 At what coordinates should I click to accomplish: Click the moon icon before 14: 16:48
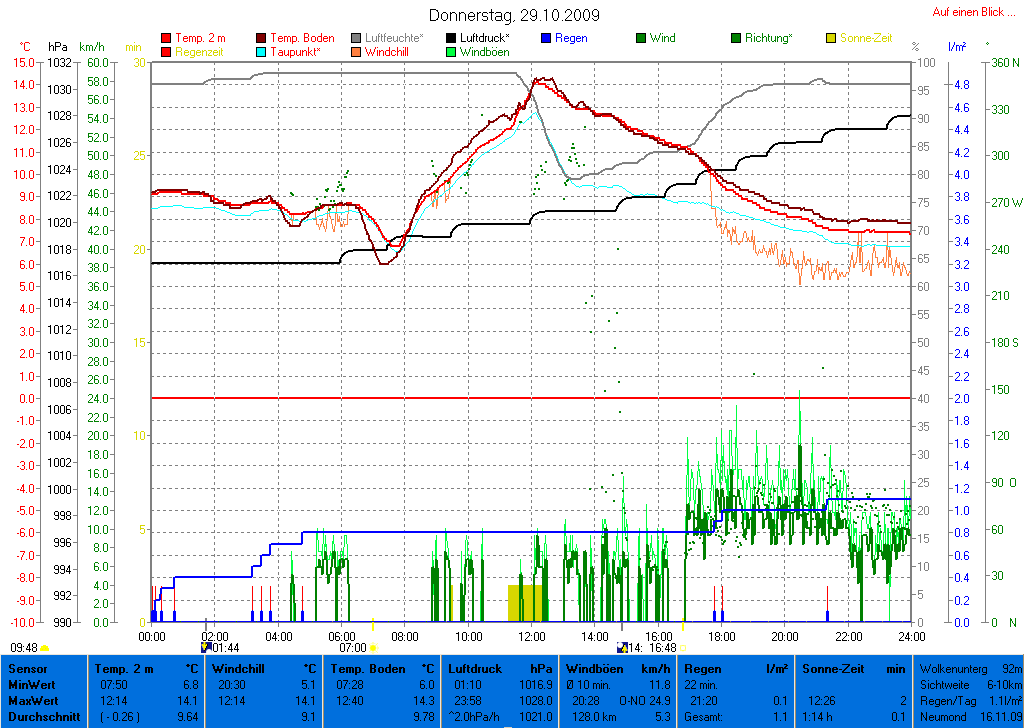click(x=621, y=647)
